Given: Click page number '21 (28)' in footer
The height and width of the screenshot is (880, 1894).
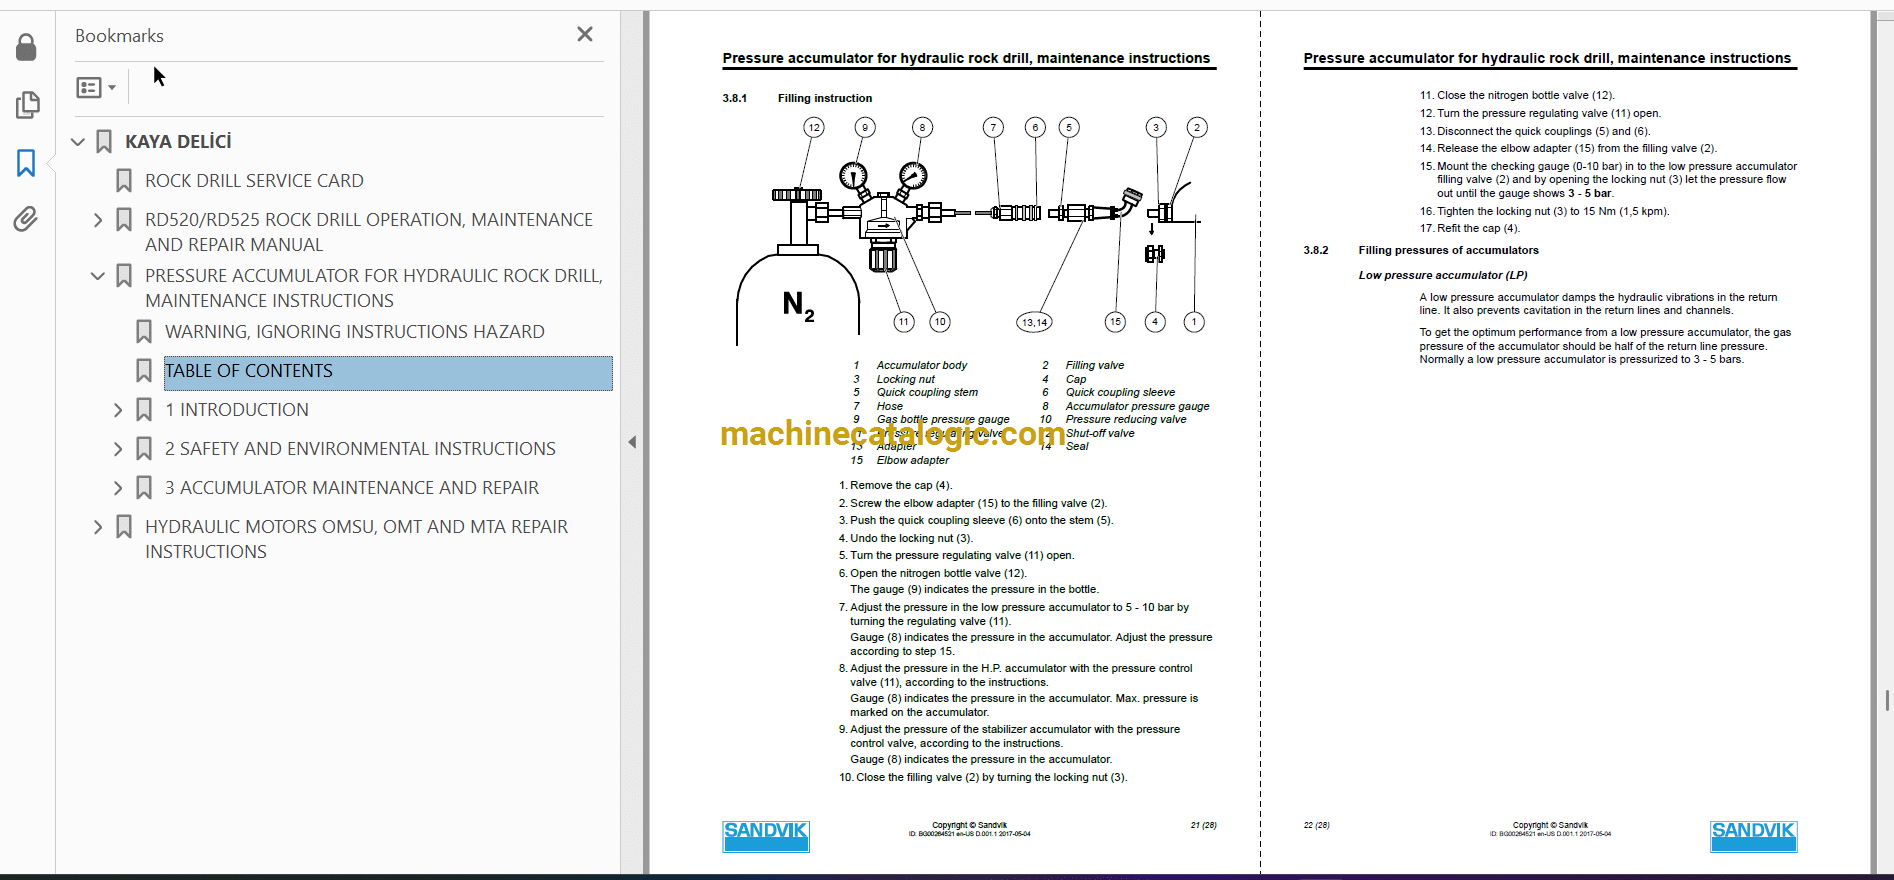Looking at the screenshot, I should pos(1203,825).
